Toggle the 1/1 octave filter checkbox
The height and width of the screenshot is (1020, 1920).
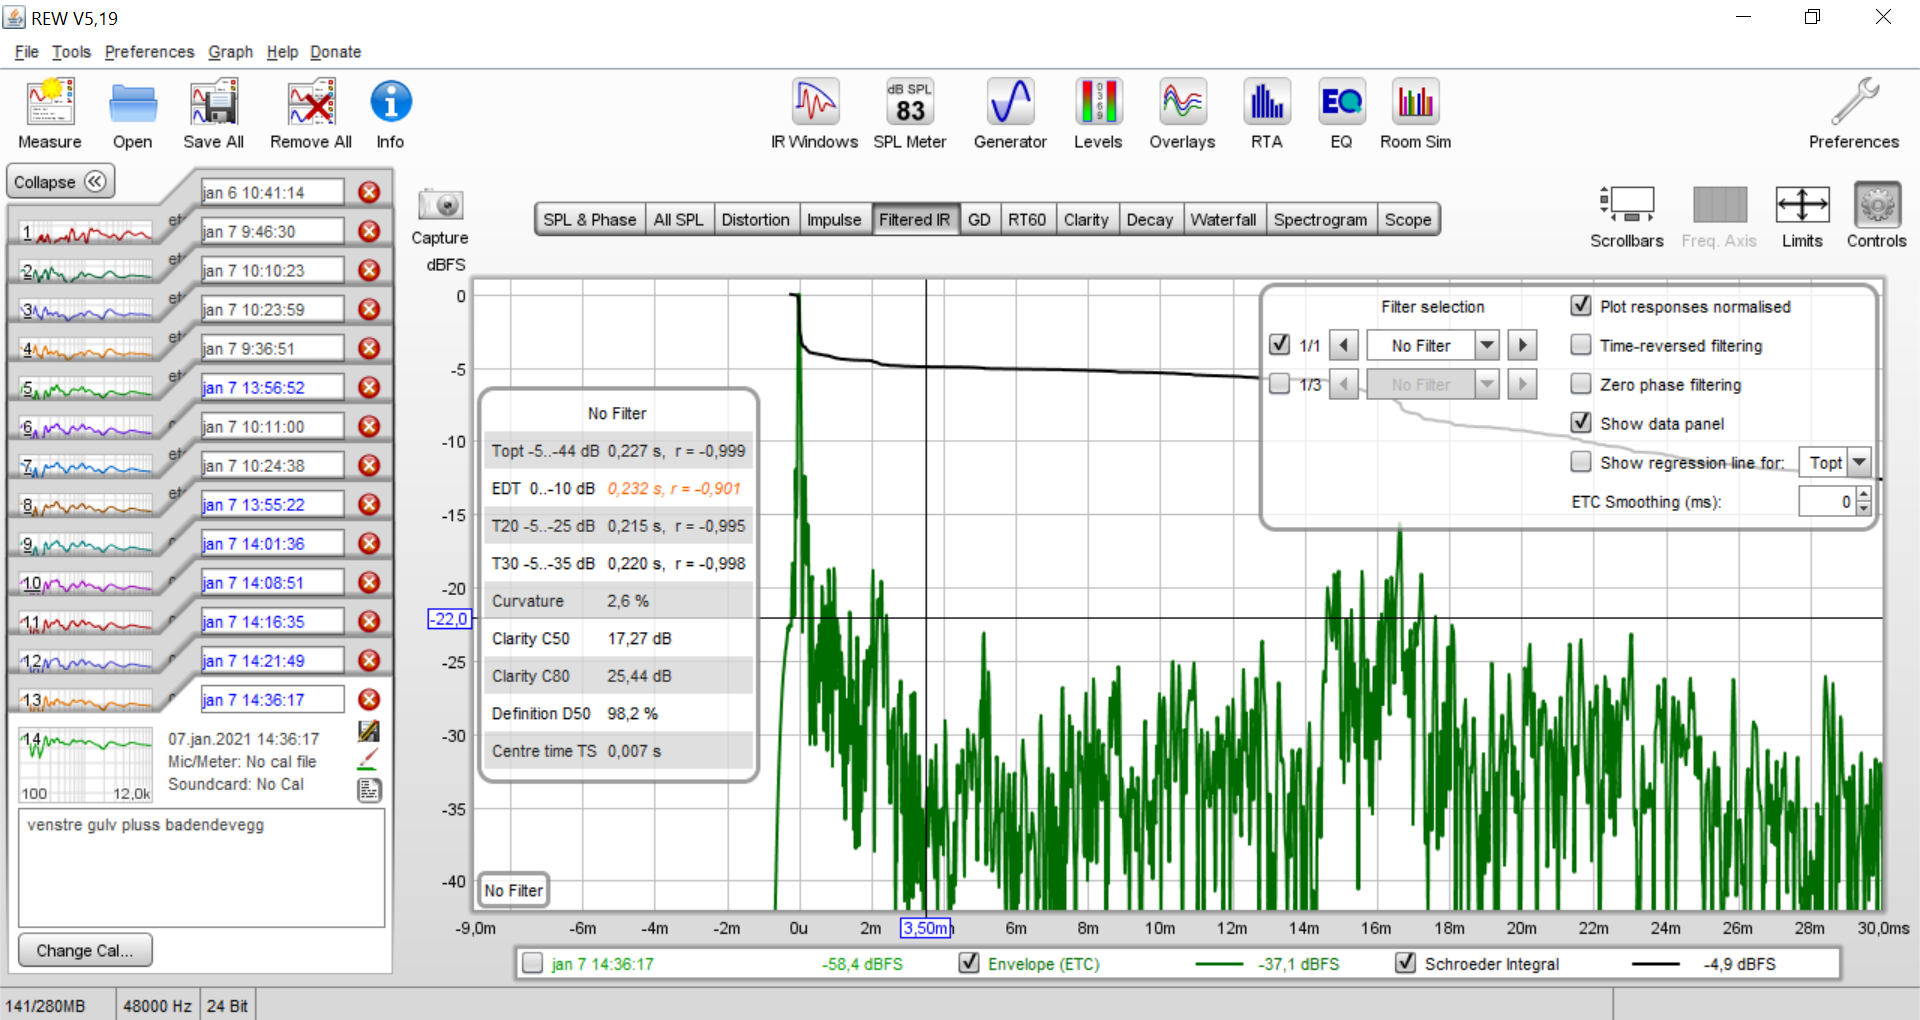(x=1279, y=344)
